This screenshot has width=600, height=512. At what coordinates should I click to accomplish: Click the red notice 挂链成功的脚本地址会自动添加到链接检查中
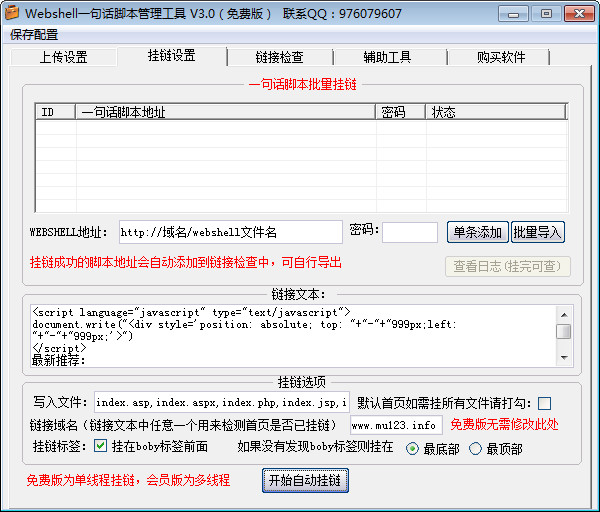pos(150,263)
